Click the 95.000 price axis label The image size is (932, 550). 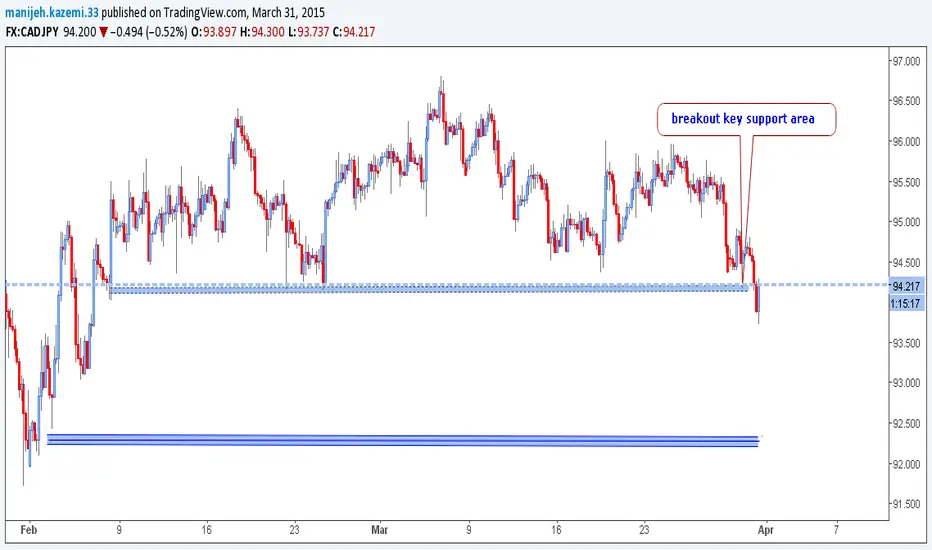coord(905,222)
